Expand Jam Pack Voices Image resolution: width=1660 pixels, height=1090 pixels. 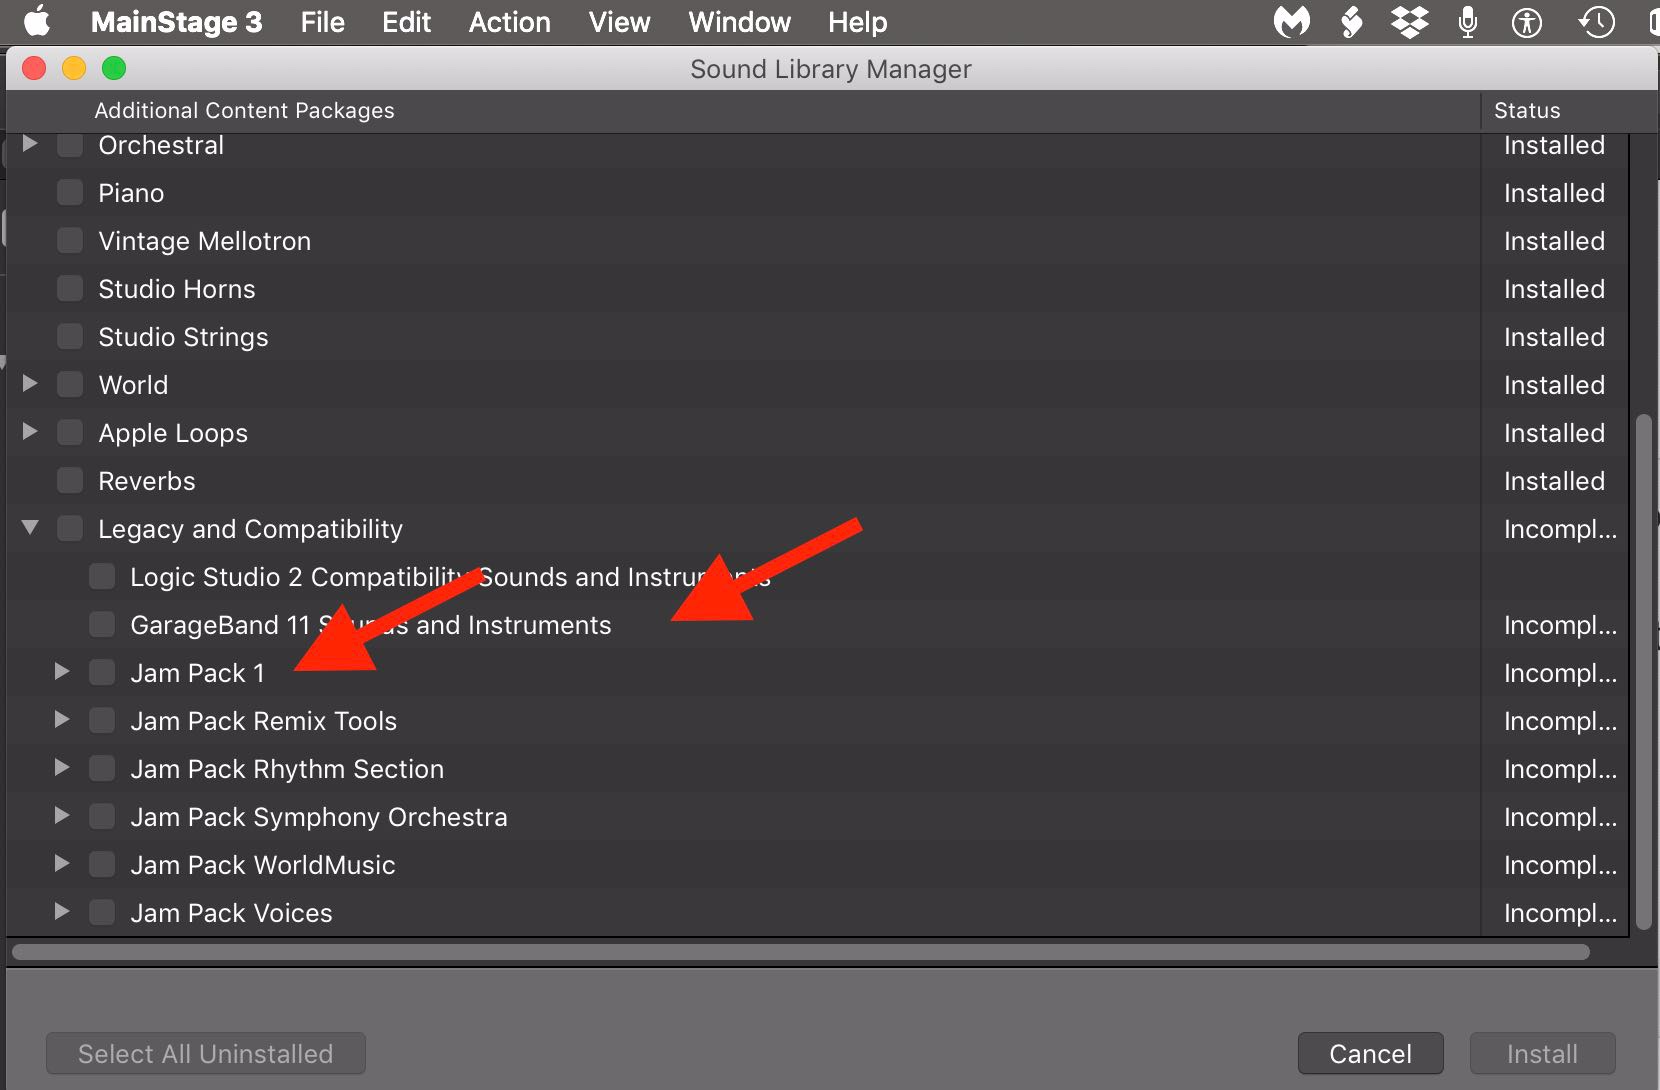tap(62, 911)
